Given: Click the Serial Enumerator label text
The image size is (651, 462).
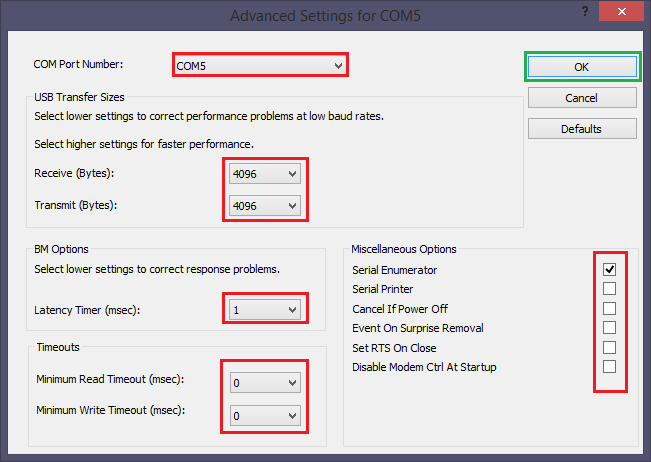Looking at the screenshot, I should click(x=394, y=270).
